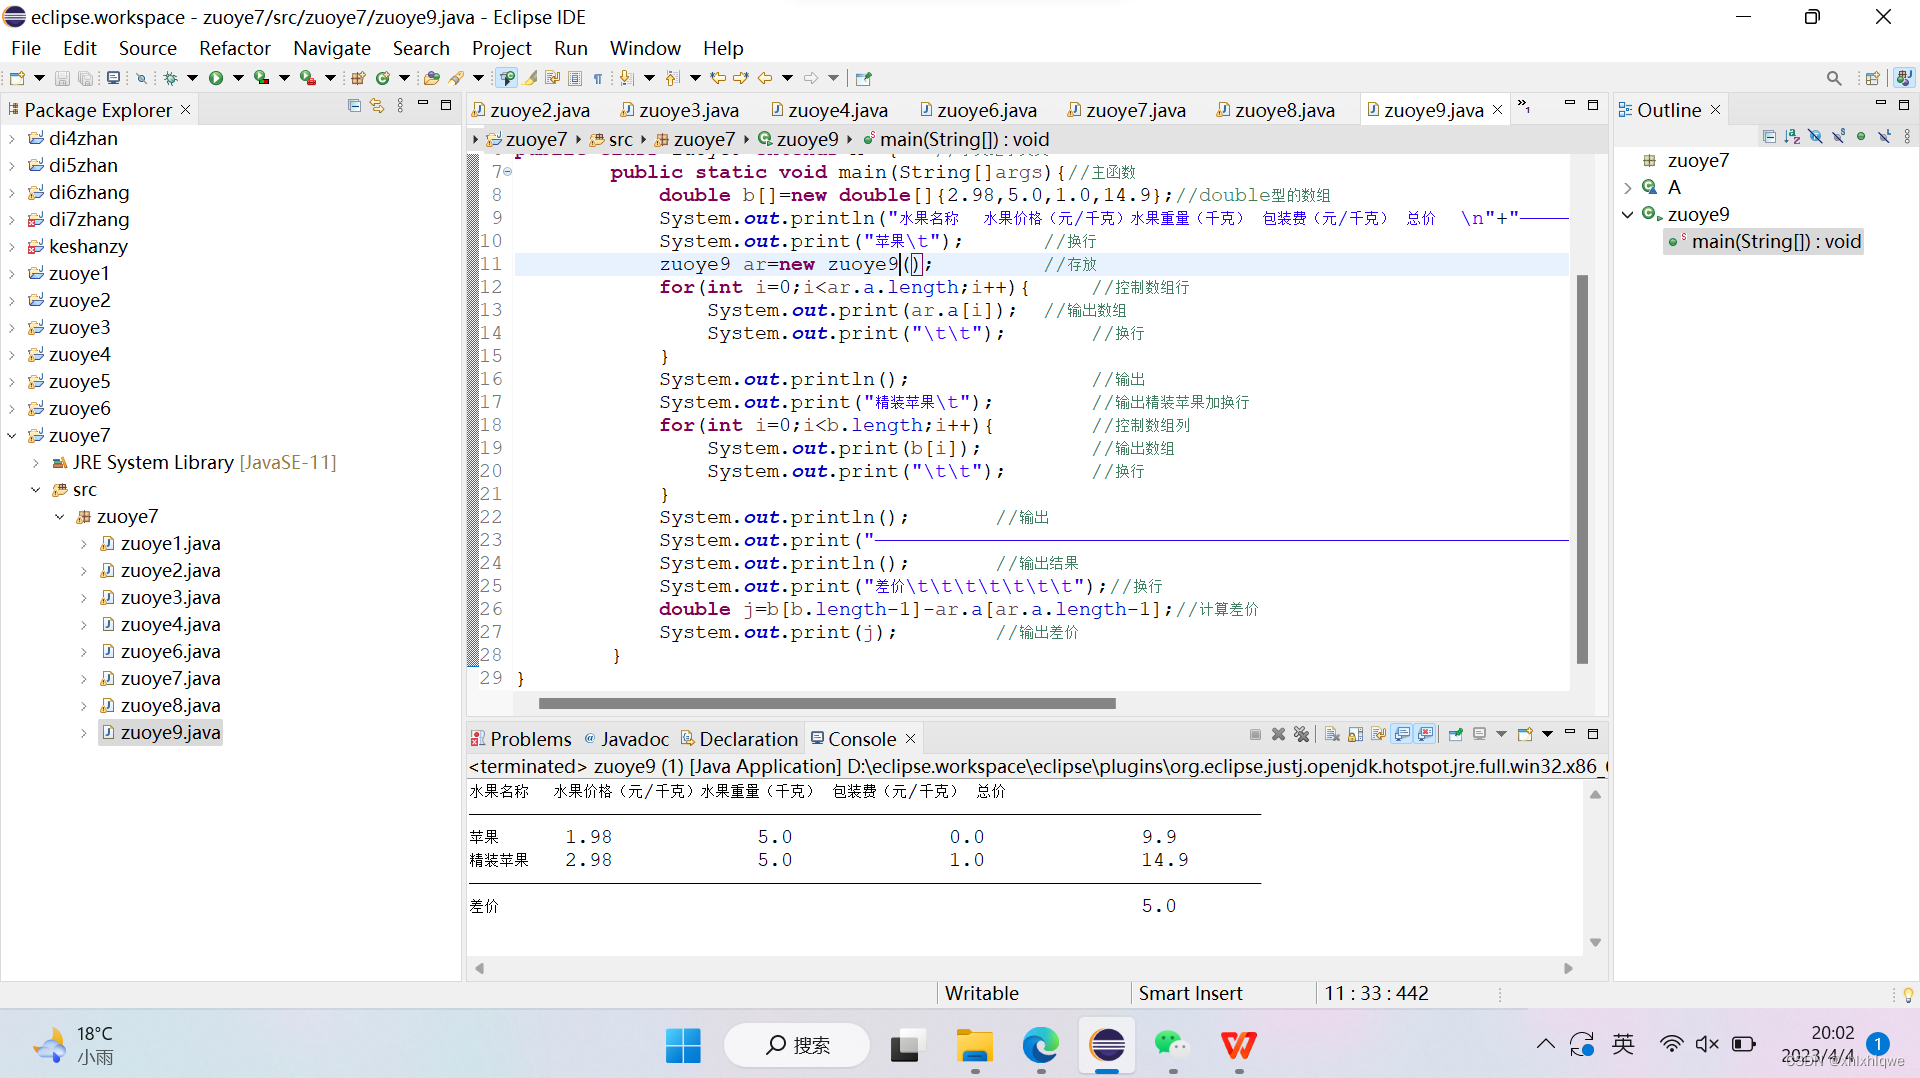The width and height of the screenshot is (1920, 1078).
Task: Open the Refactor menu
Action: [x=234, y=48]
